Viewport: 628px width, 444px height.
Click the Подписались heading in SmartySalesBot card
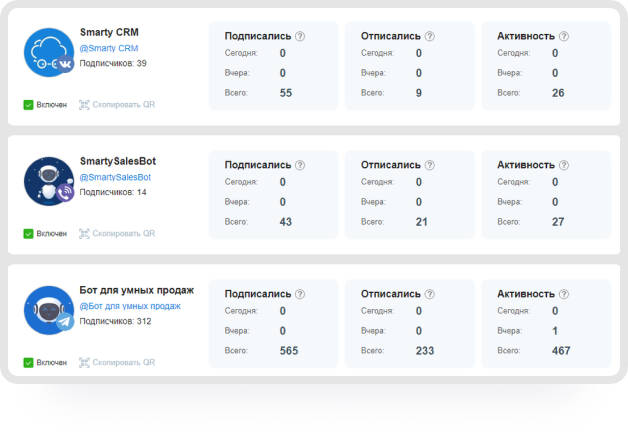(258, 165)
